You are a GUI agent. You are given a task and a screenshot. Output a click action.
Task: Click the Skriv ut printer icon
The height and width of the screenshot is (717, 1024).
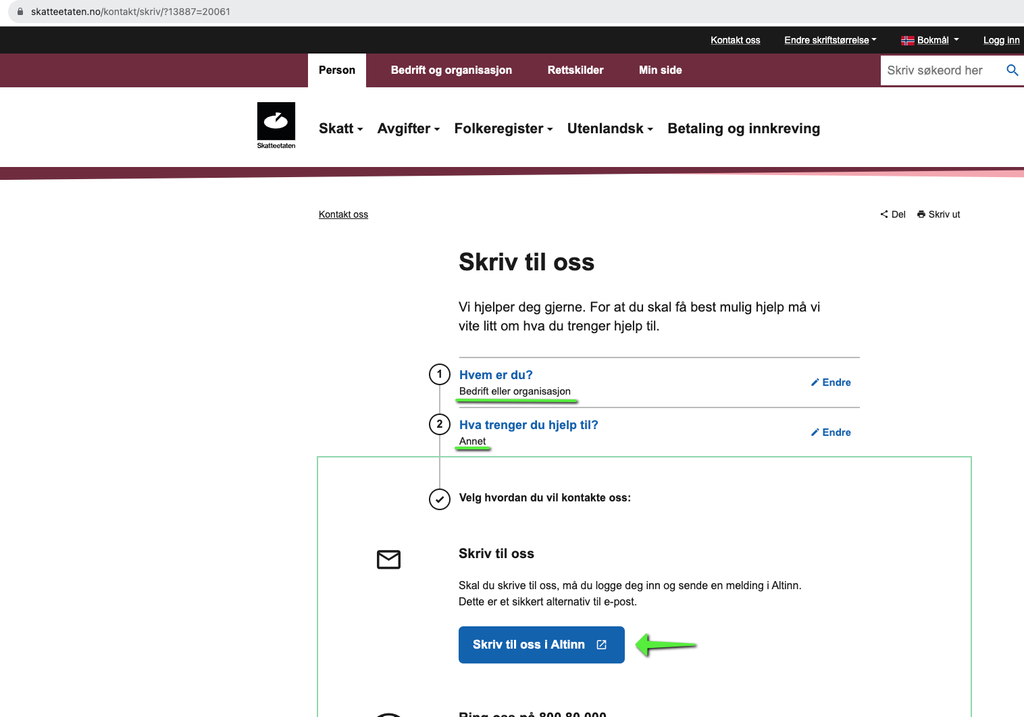pyautogui.click(x=921, y=214)
